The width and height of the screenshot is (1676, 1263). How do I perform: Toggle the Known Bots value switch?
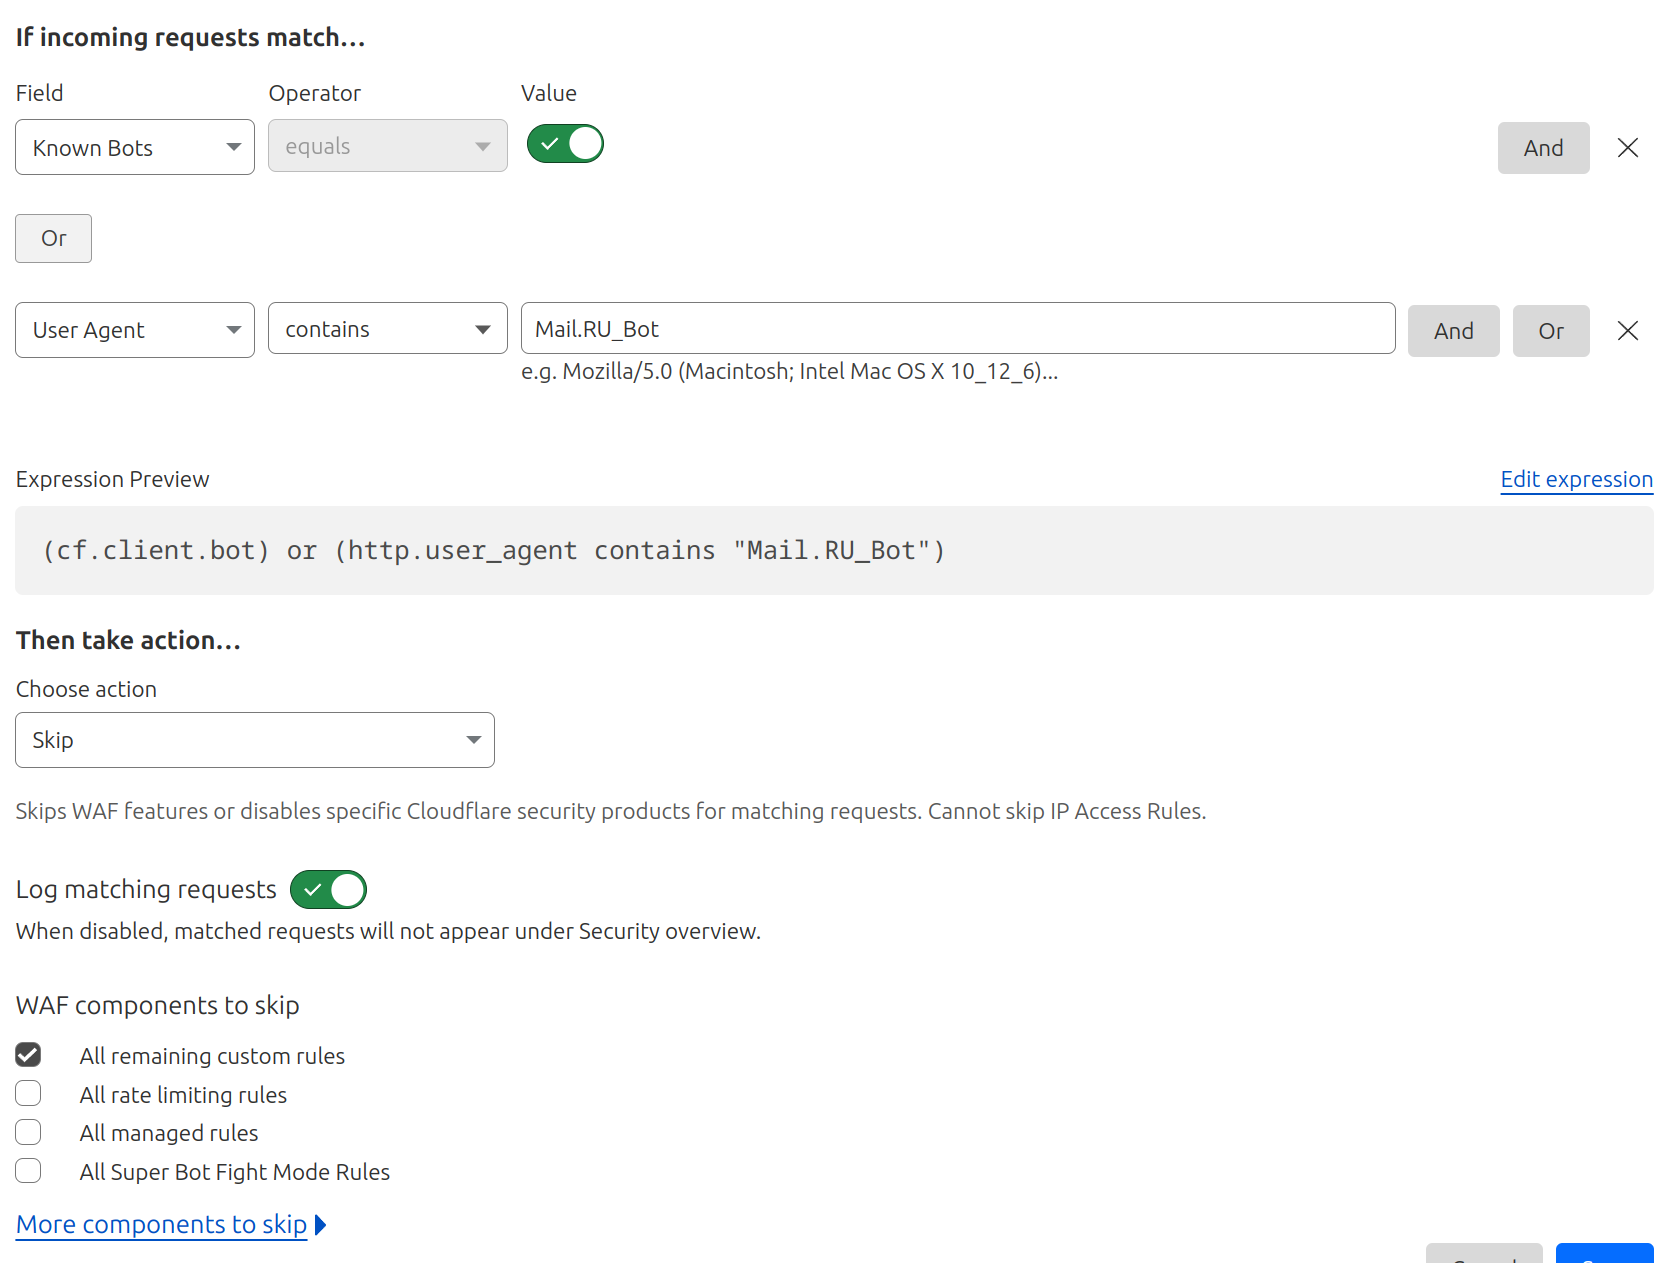(x=565, y=144)
